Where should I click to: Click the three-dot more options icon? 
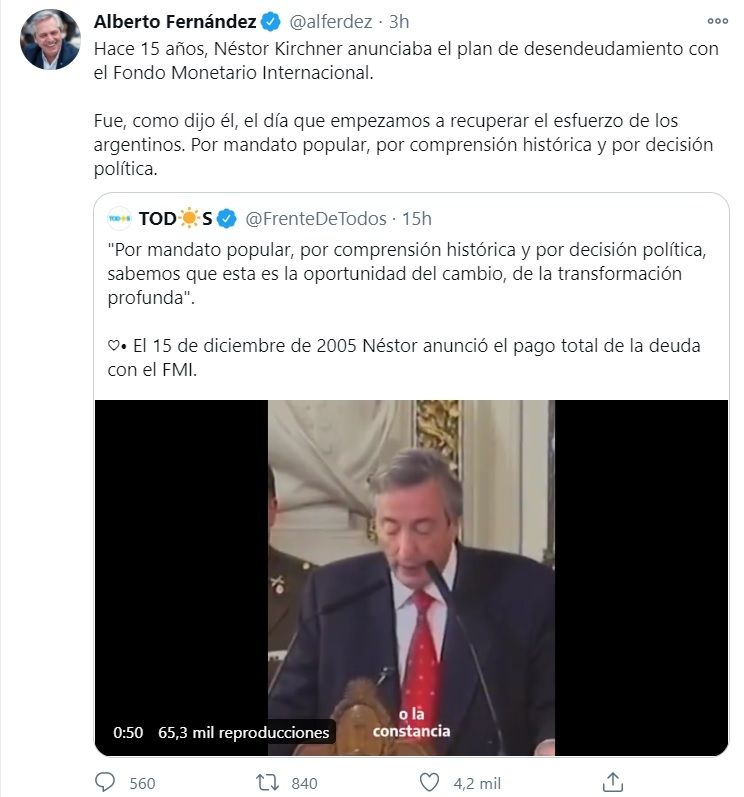point(717,21)
